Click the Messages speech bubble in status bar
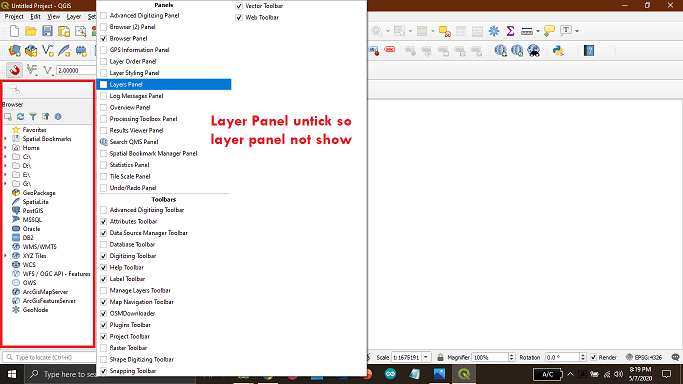This screenshot has width=683, height=384. (x=675, y=357)
